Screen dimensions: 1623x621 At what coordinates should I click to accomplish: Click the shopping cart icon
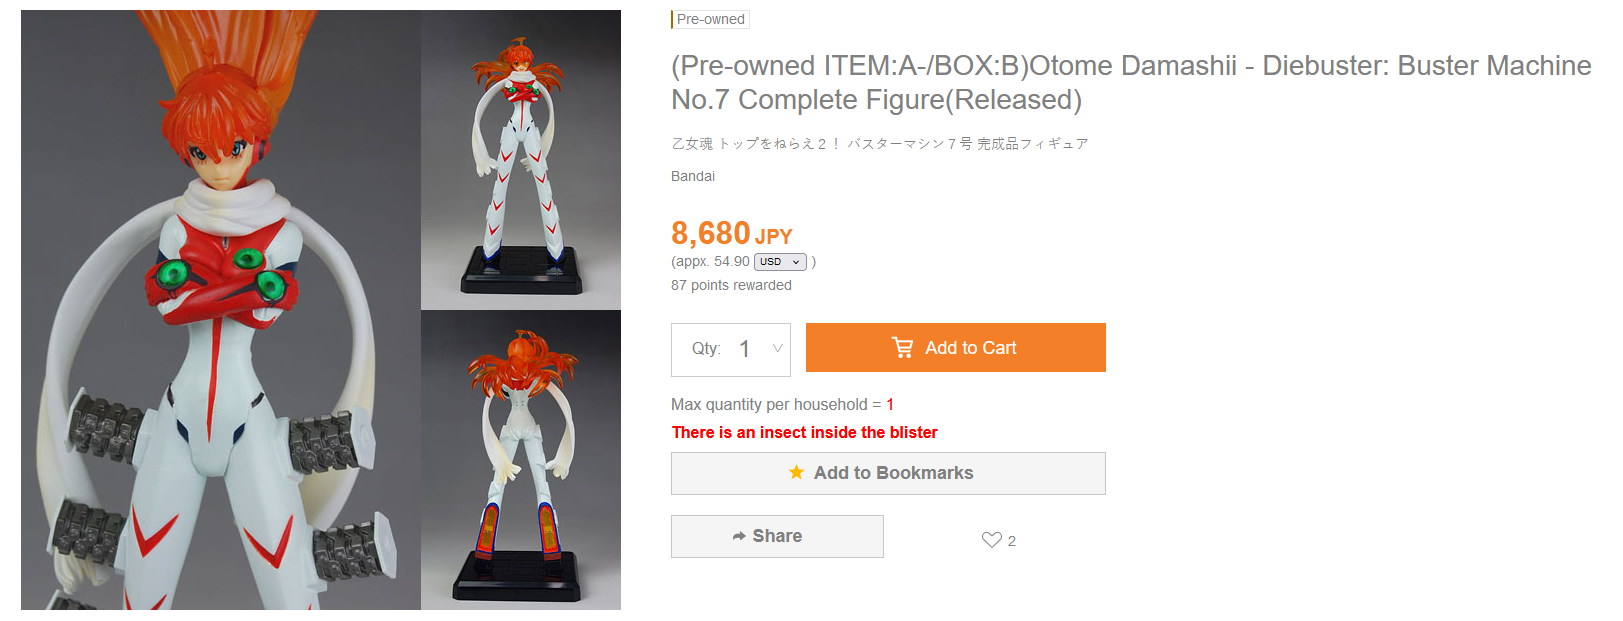pos(902,348)
